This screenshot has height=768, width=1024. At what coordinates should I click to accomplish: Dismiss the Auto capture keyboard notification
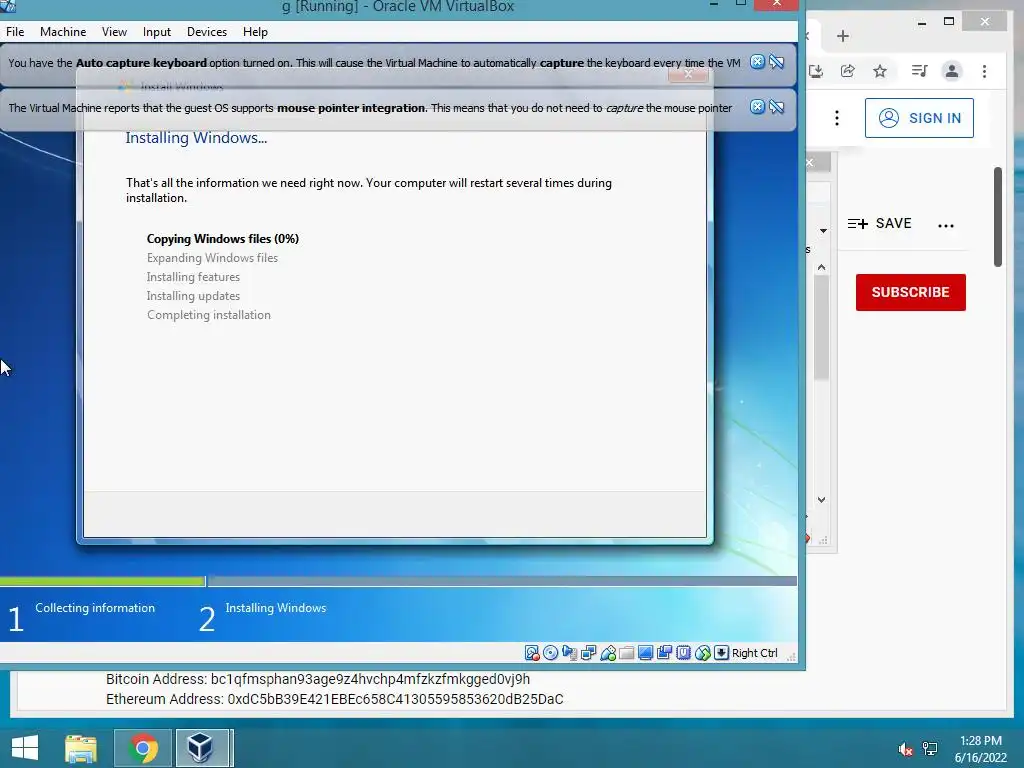click(x=757, y=62)
